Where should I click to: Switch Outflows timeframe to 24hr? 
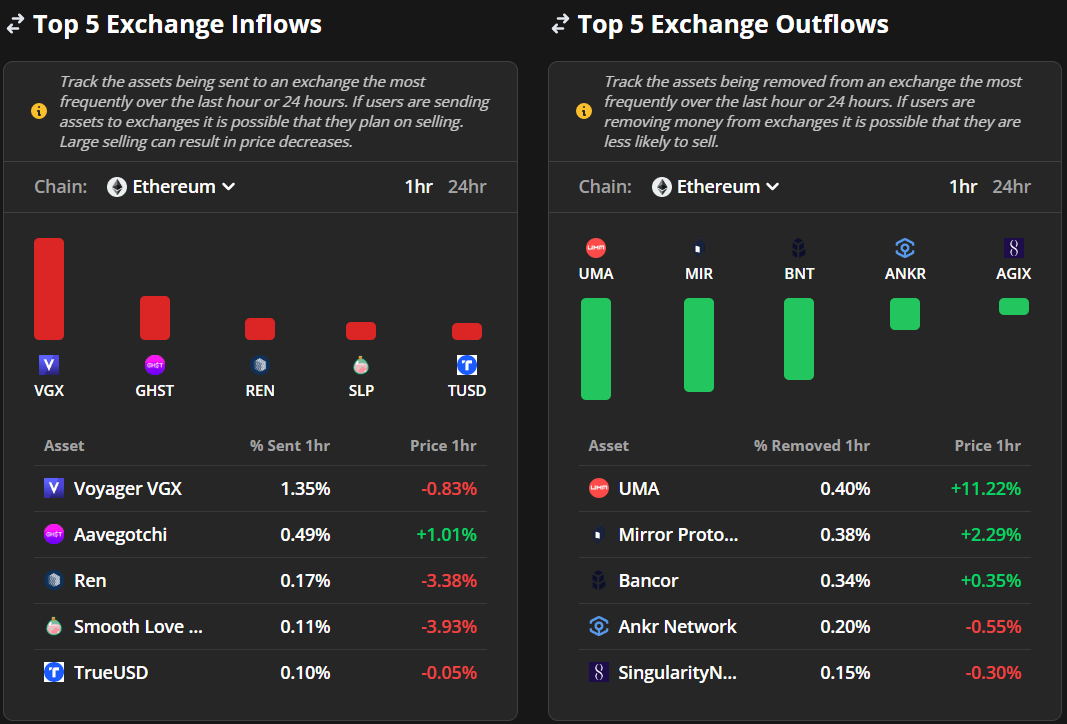point(1011,186)
